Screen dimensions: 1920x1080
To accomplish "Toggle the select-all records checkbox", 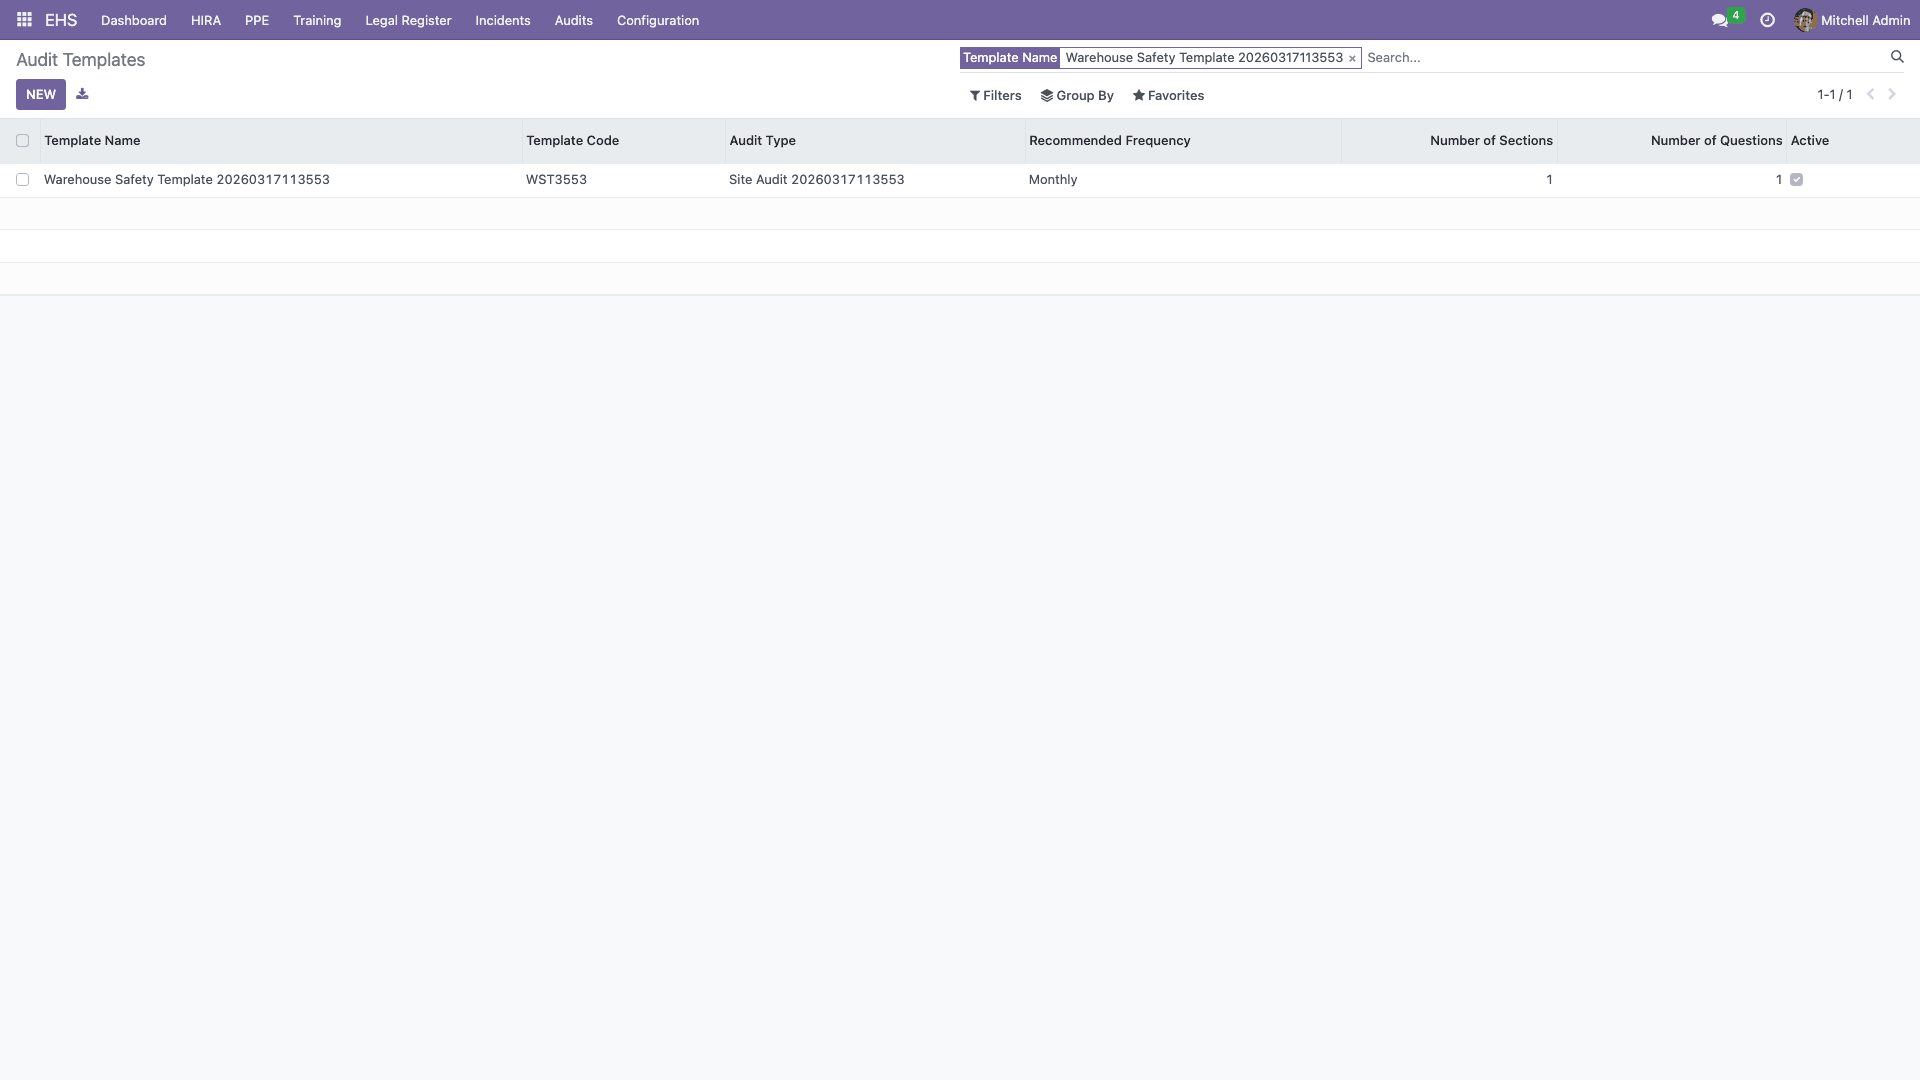I will pos(24,141).
